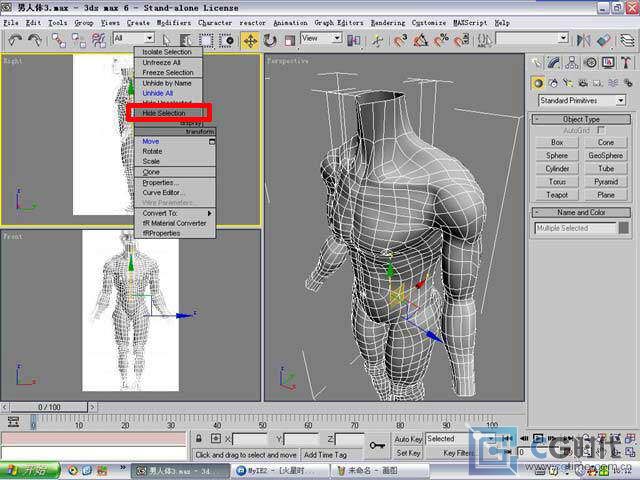Open the Standard Primitives dropdown
640x480 pixels.
pyautogui.click(x=582, y=100)
